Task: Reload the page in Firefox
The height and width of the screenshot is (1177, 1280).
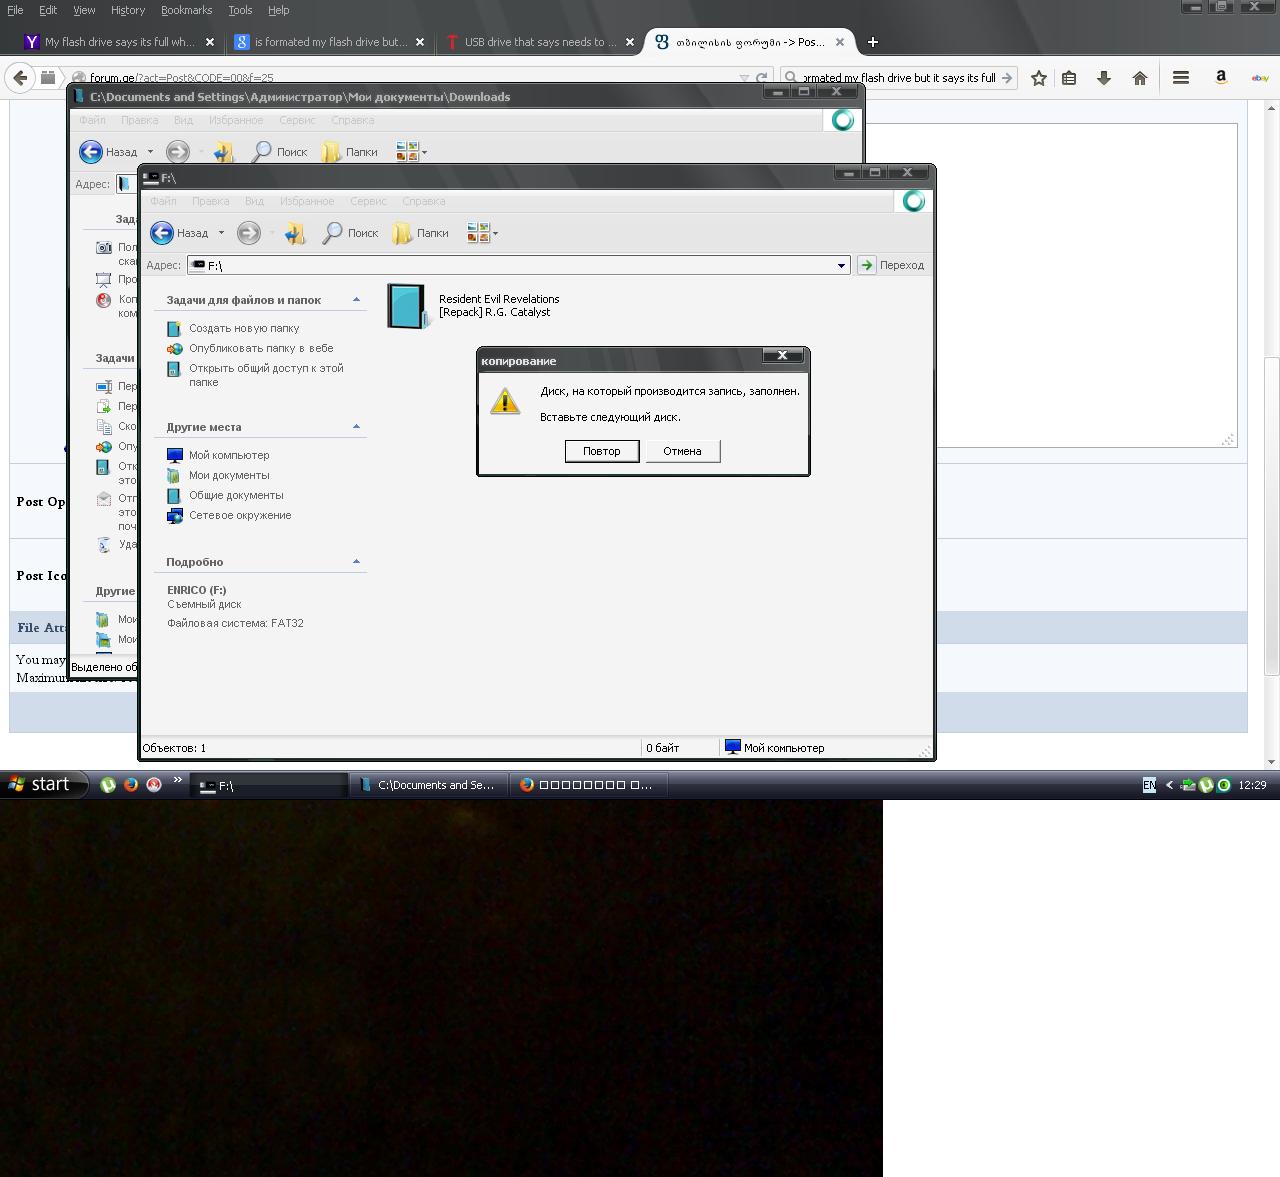Action: (x=762, y=78)
